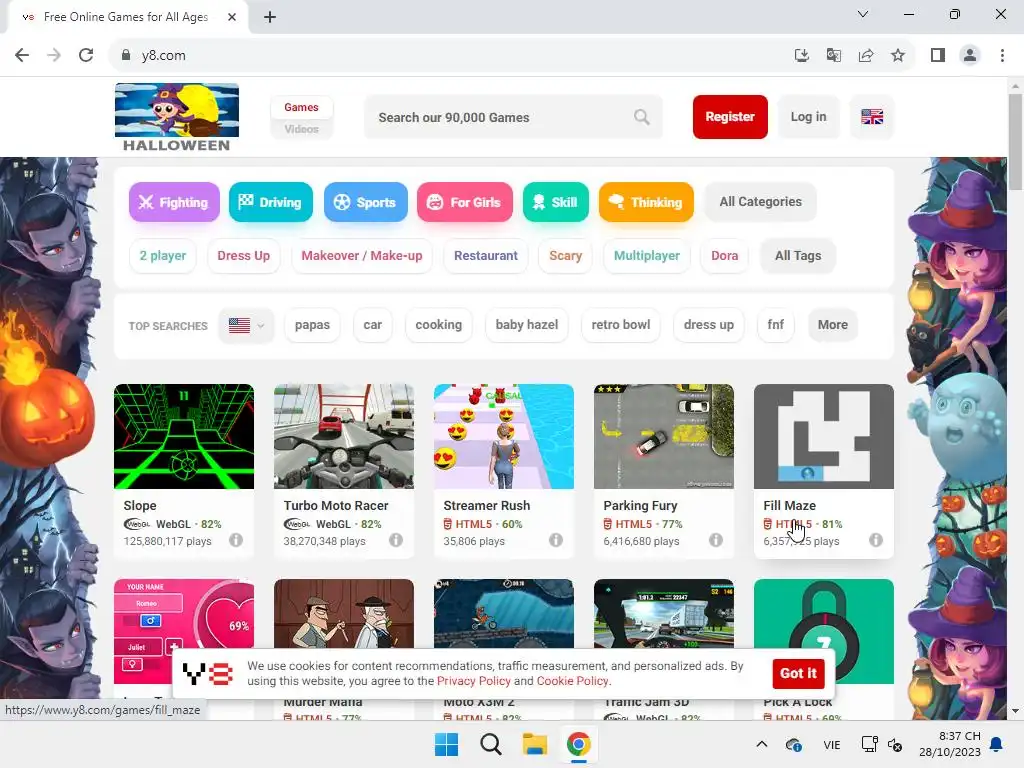Switch to the Videos tab
The width and height of the screenshot is (1024, 768).
301,129
